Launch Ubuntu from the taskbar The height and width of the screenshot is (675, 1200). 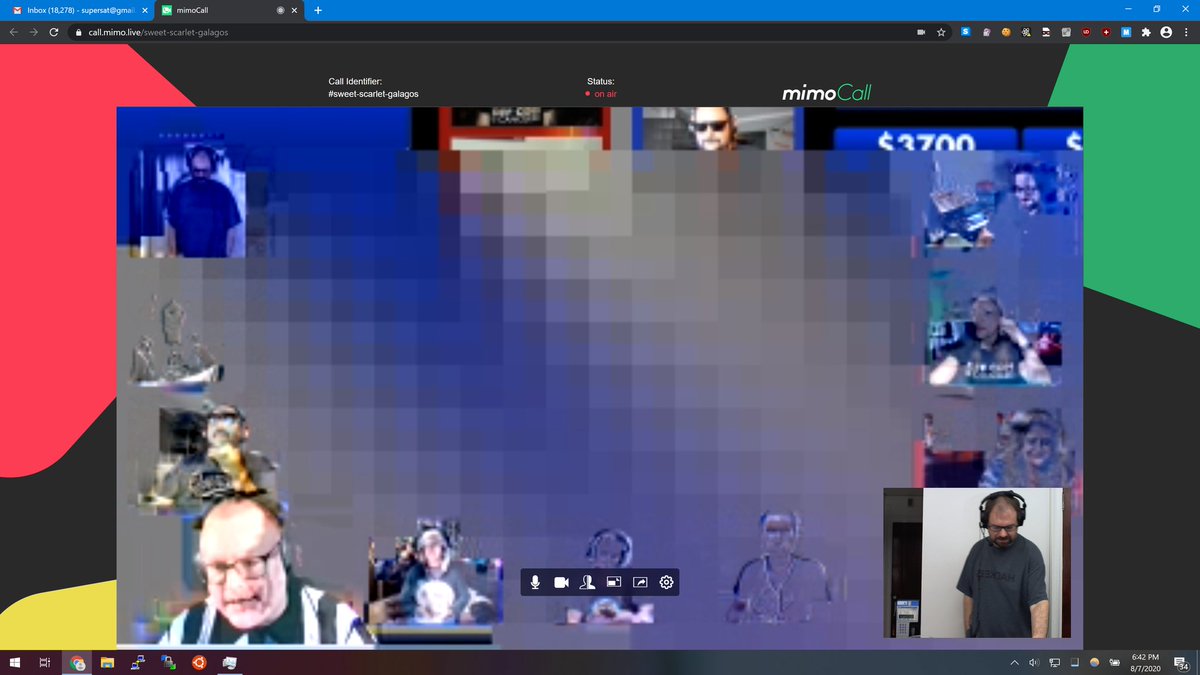pos(199,662)
